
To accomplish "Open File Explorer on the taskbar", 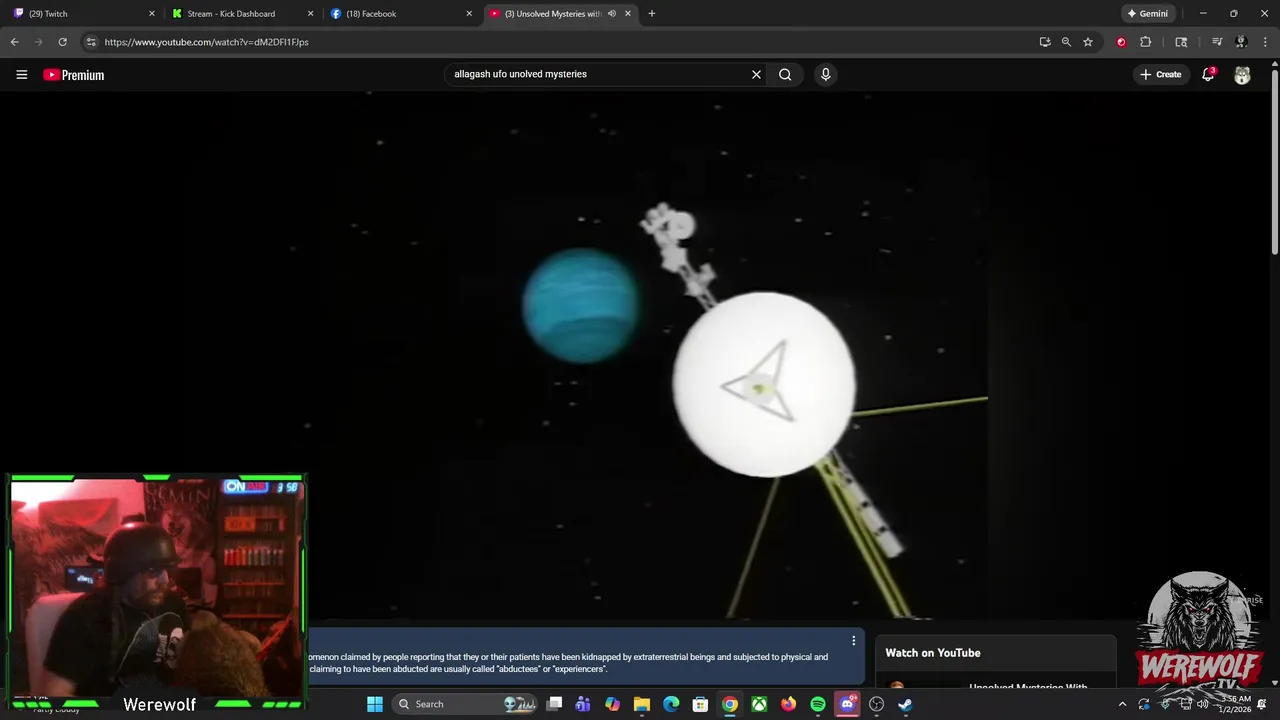I will pos(642,704).
